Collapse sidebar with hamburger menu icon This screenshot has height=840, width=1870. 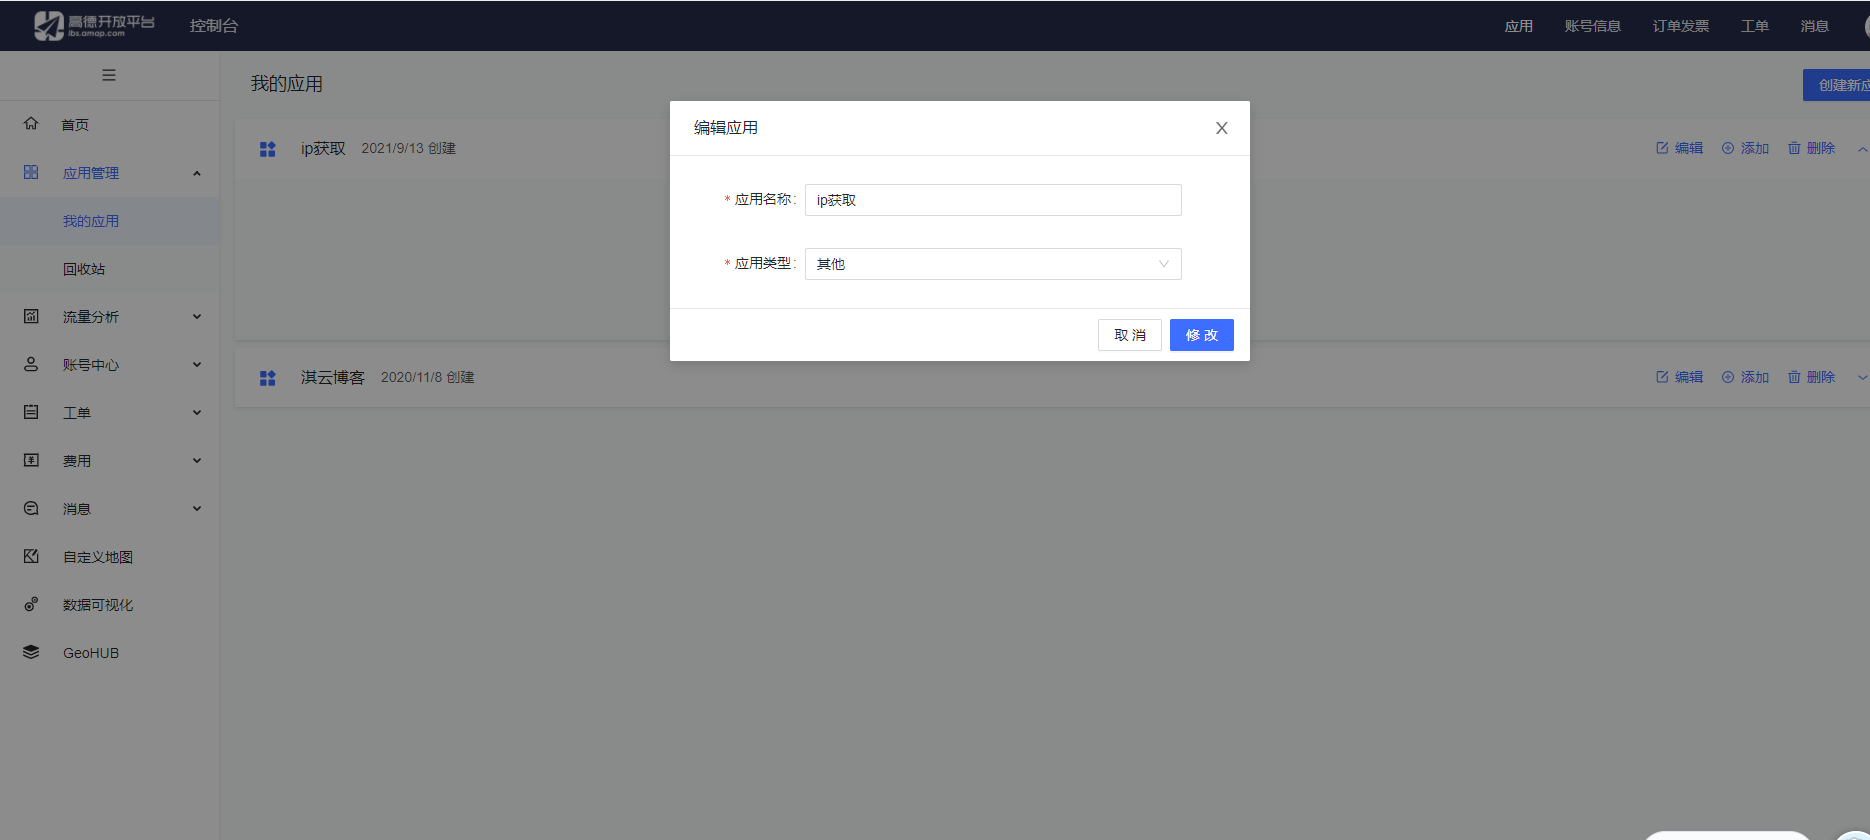(109, 75)
